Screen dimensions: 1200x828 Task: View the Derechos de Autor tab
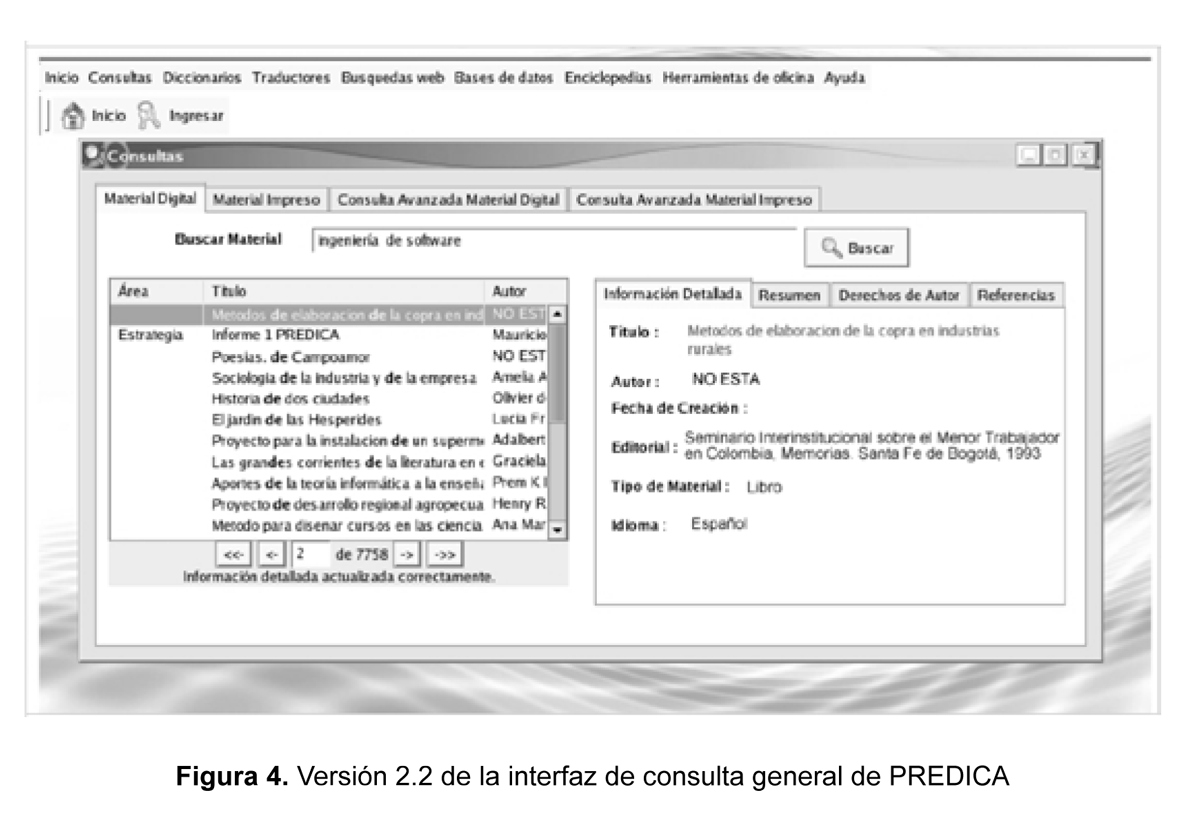point(899,296)
